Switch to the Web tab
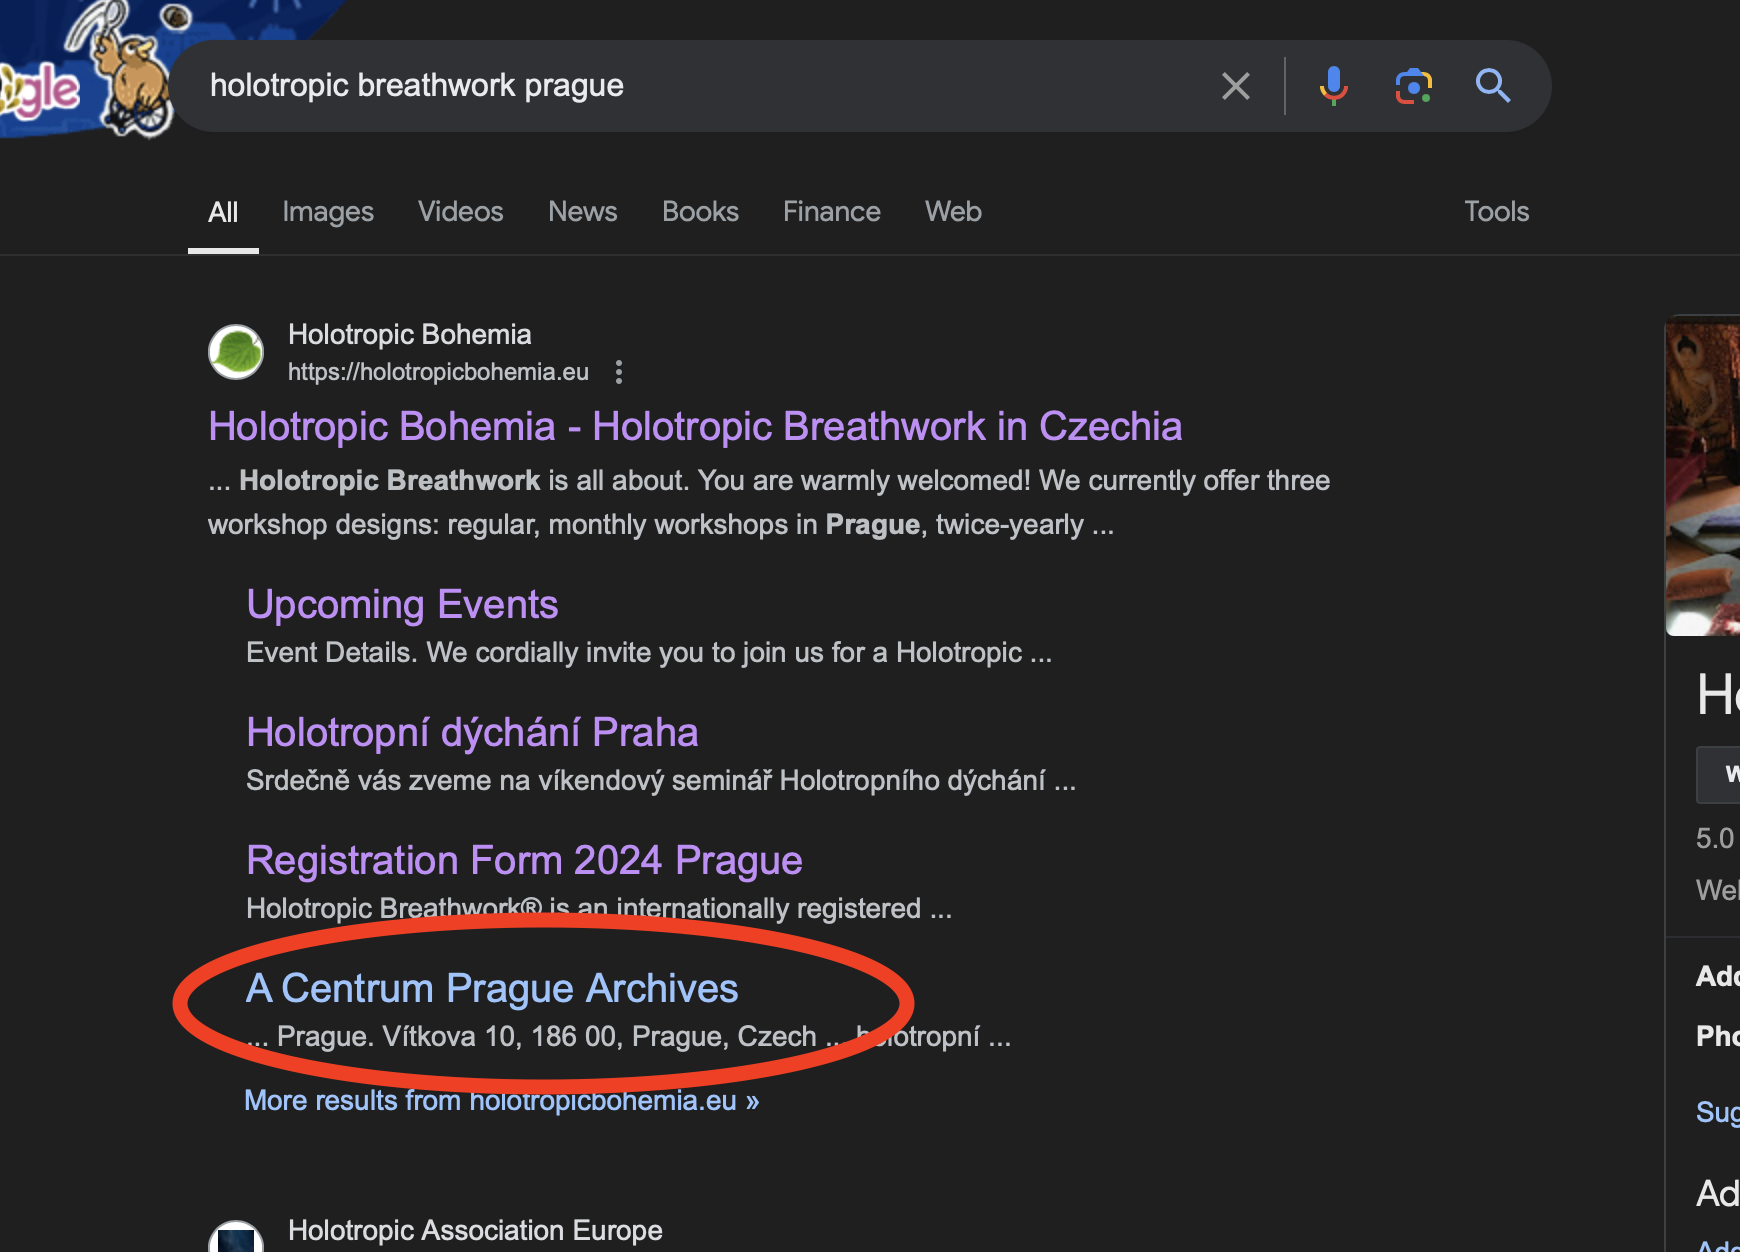 953,212
